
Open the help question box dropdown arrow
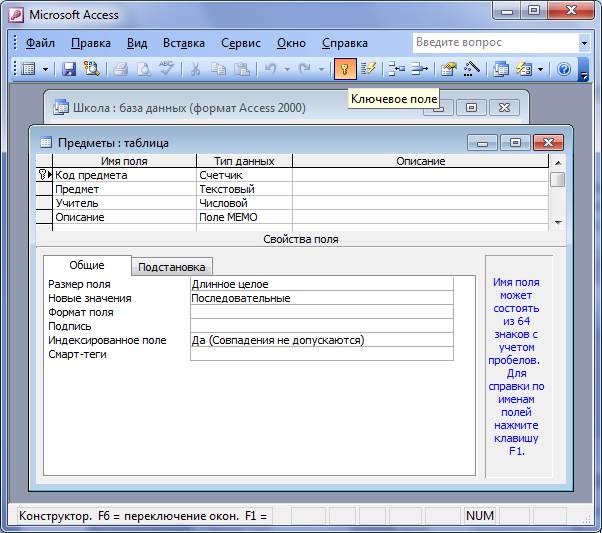pyautogui.click(x=584, y=43)
